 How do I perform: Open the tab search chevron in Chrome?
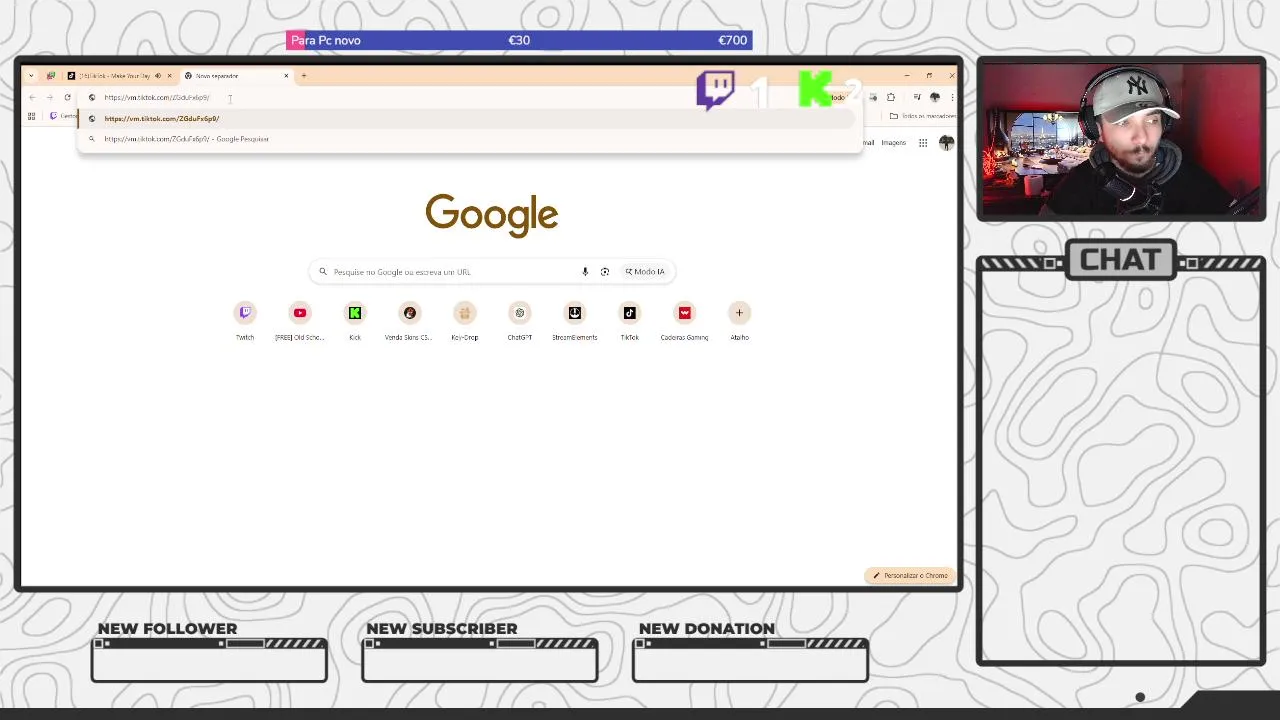pos(31,76)
